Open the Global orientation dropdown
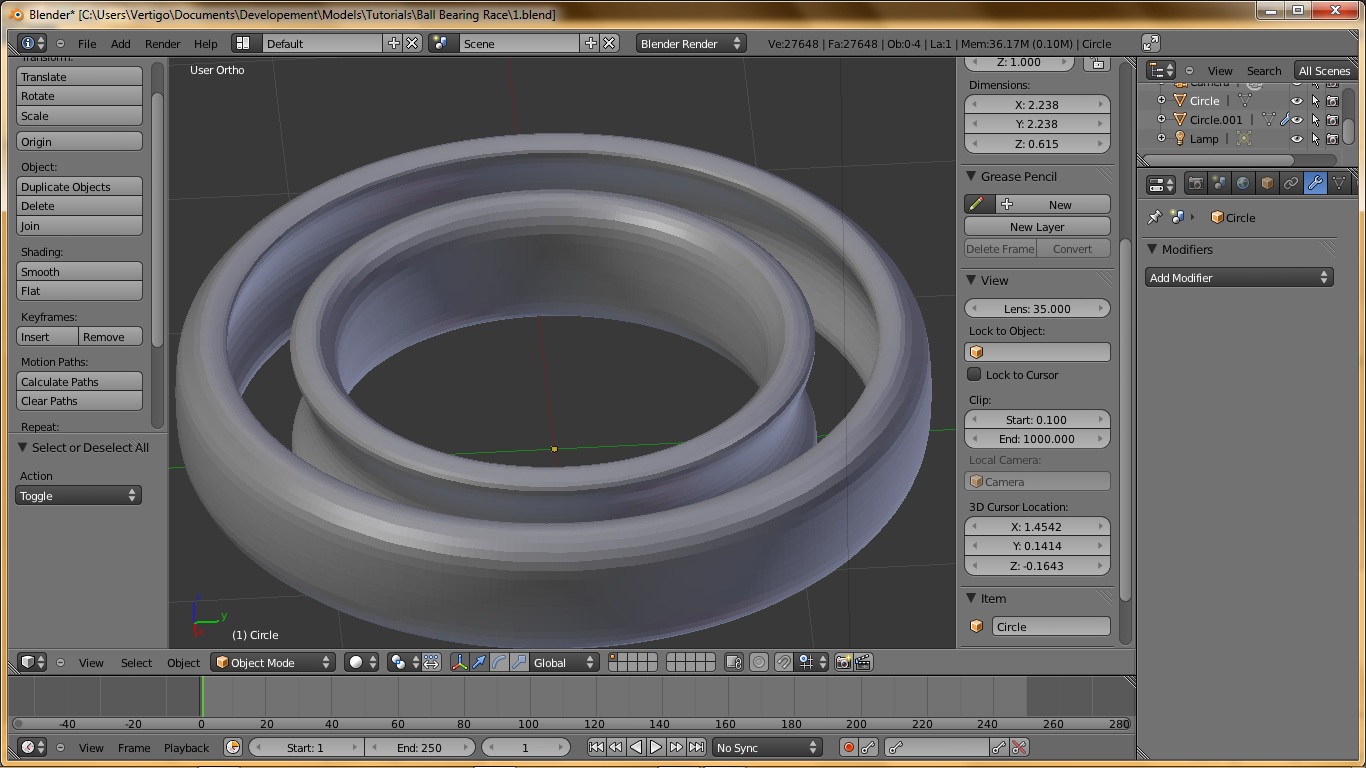The width and height of the screenshot is (1366, 768). [564, 662]
